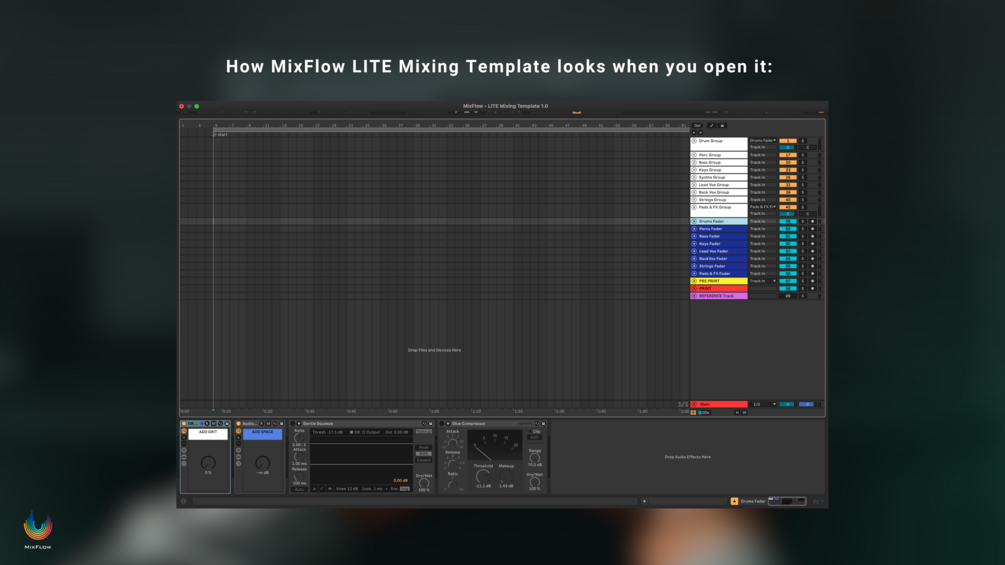
Task: Select the transfer curve view icon
Action: click(322, 489)
